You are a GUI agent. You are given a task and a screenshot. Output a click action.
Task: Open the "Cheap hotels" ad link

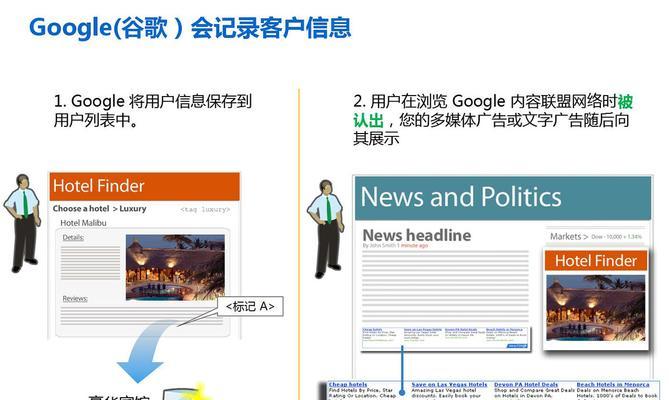[348, 384]
